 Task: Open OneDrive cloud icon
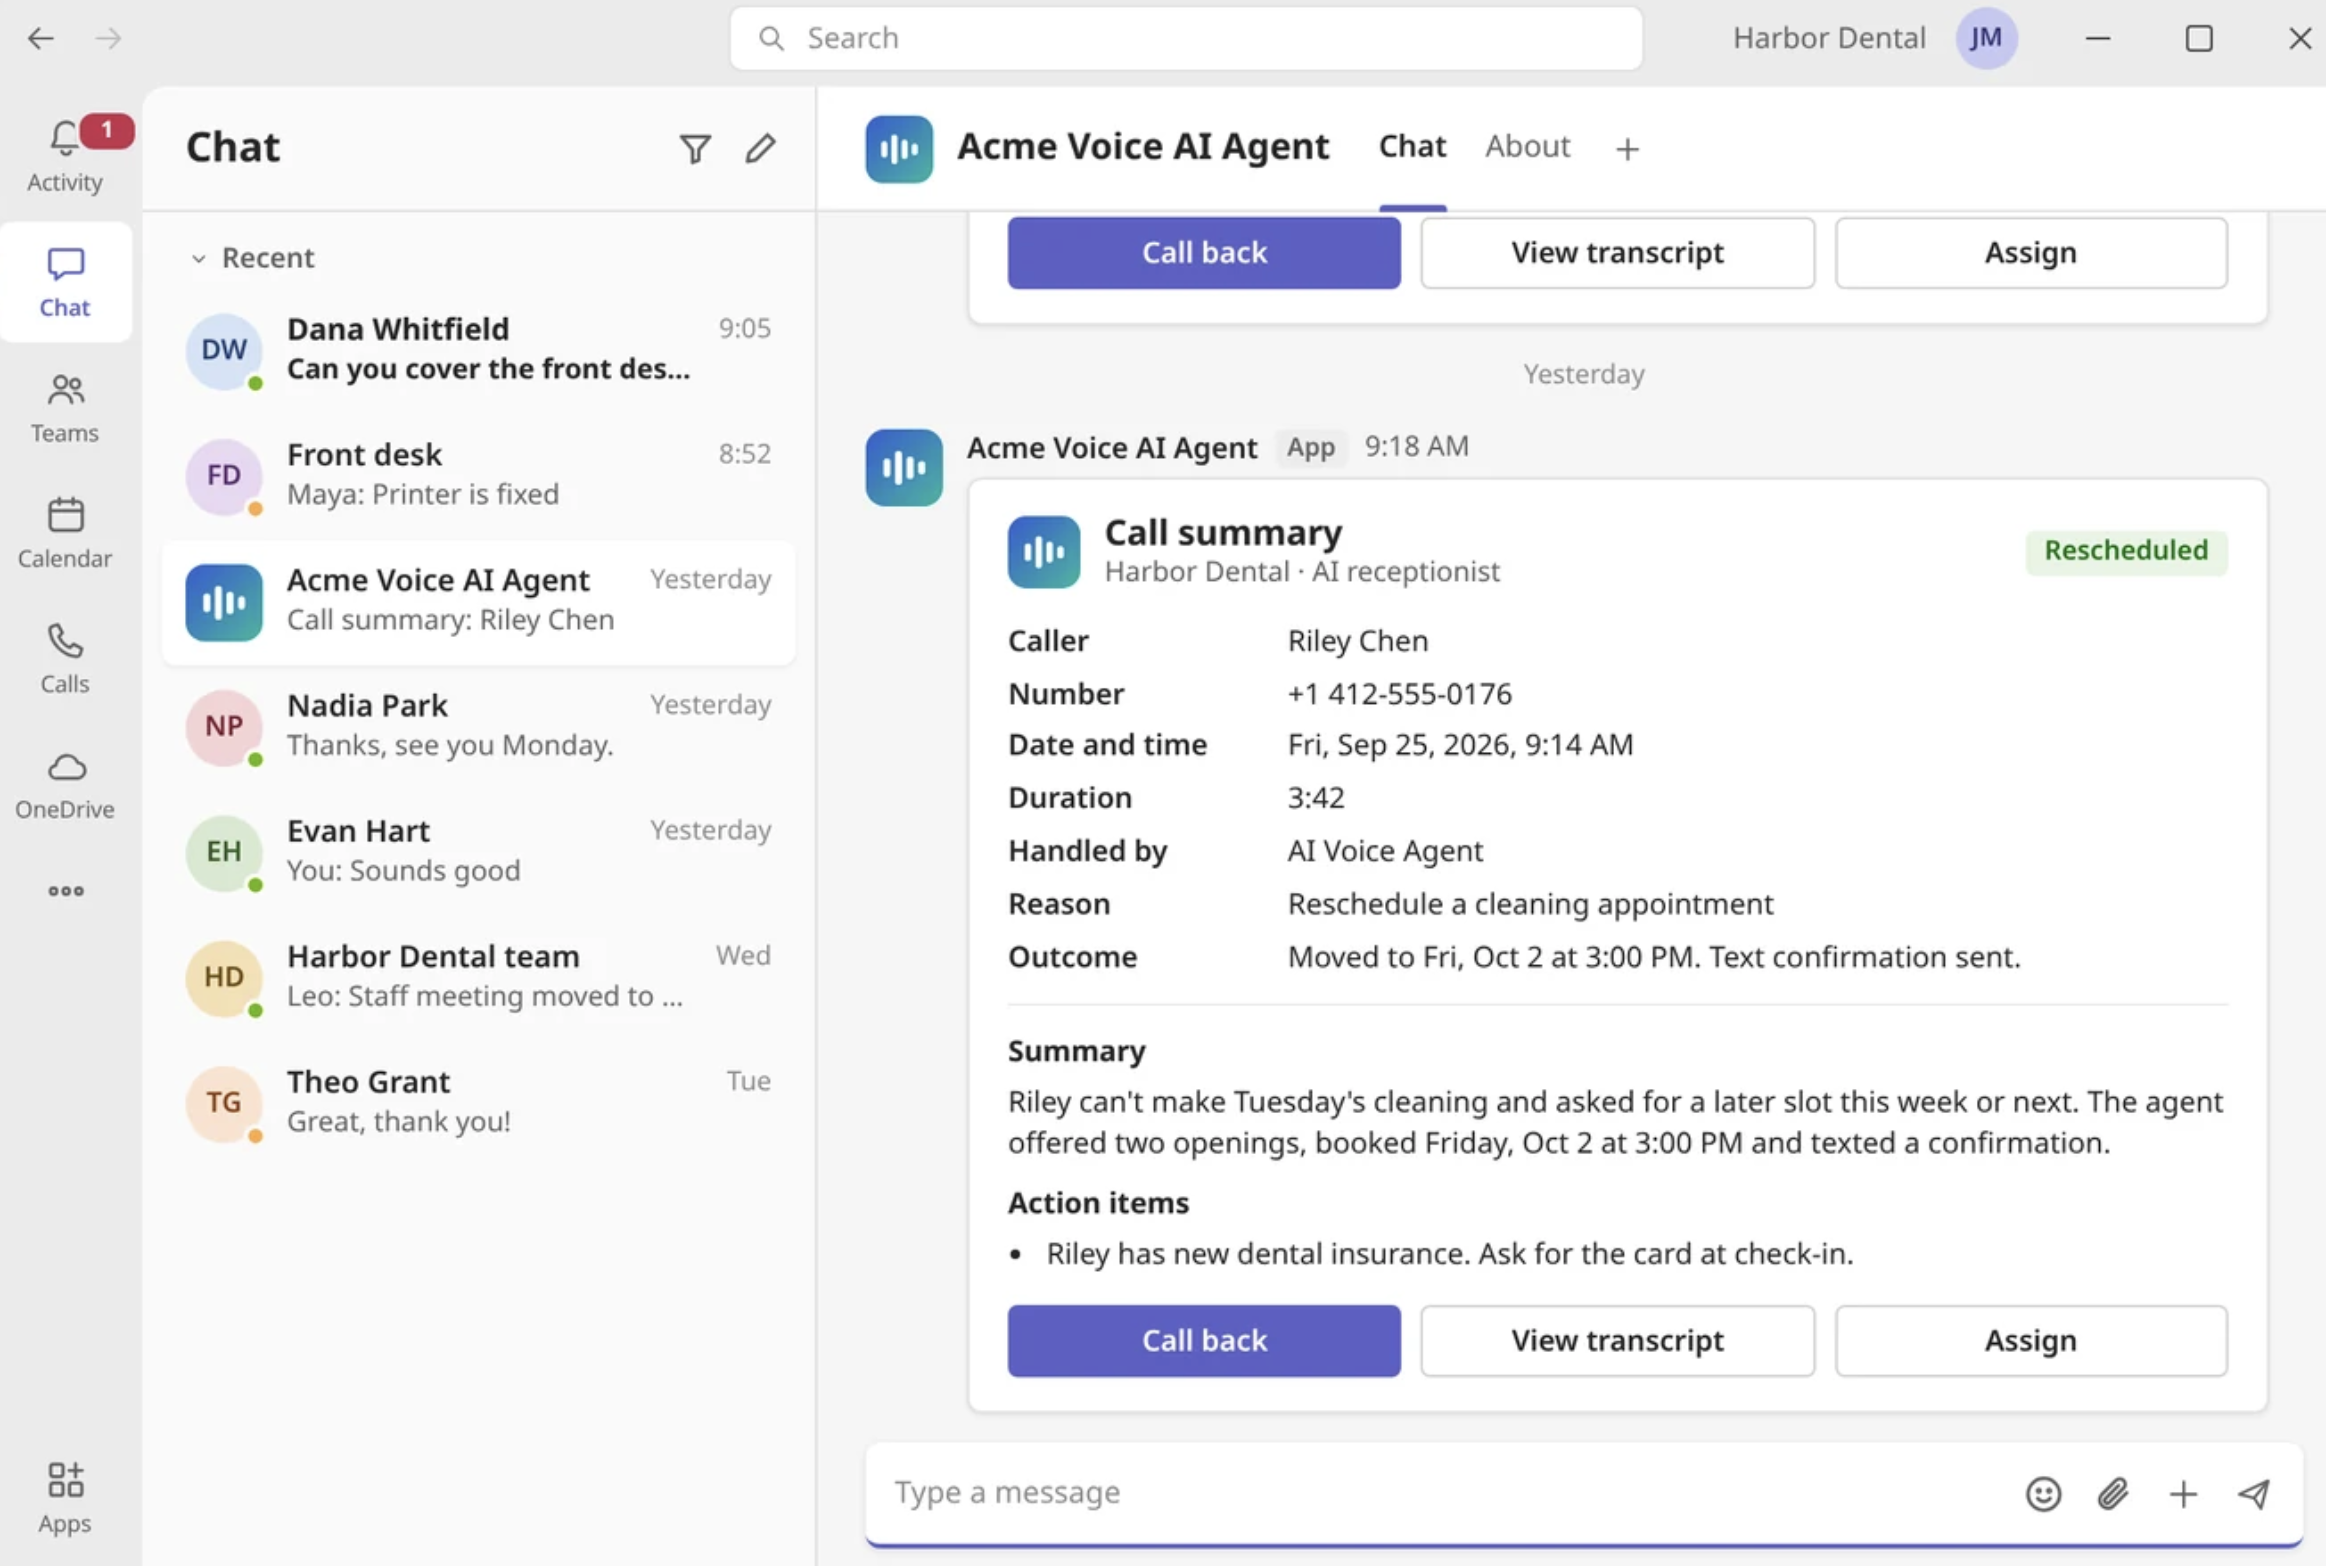65,784
